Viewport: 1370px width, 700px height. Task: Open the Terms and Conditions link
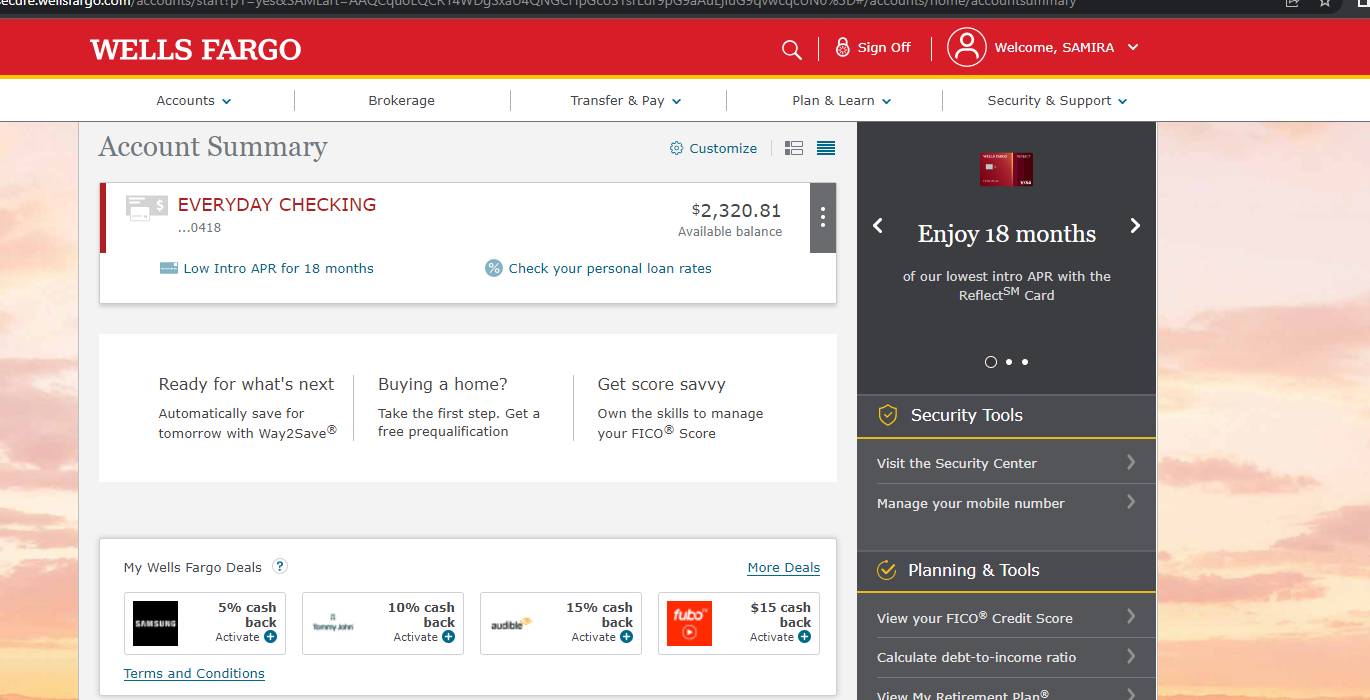pyautogui.click(x=194, y=673)
